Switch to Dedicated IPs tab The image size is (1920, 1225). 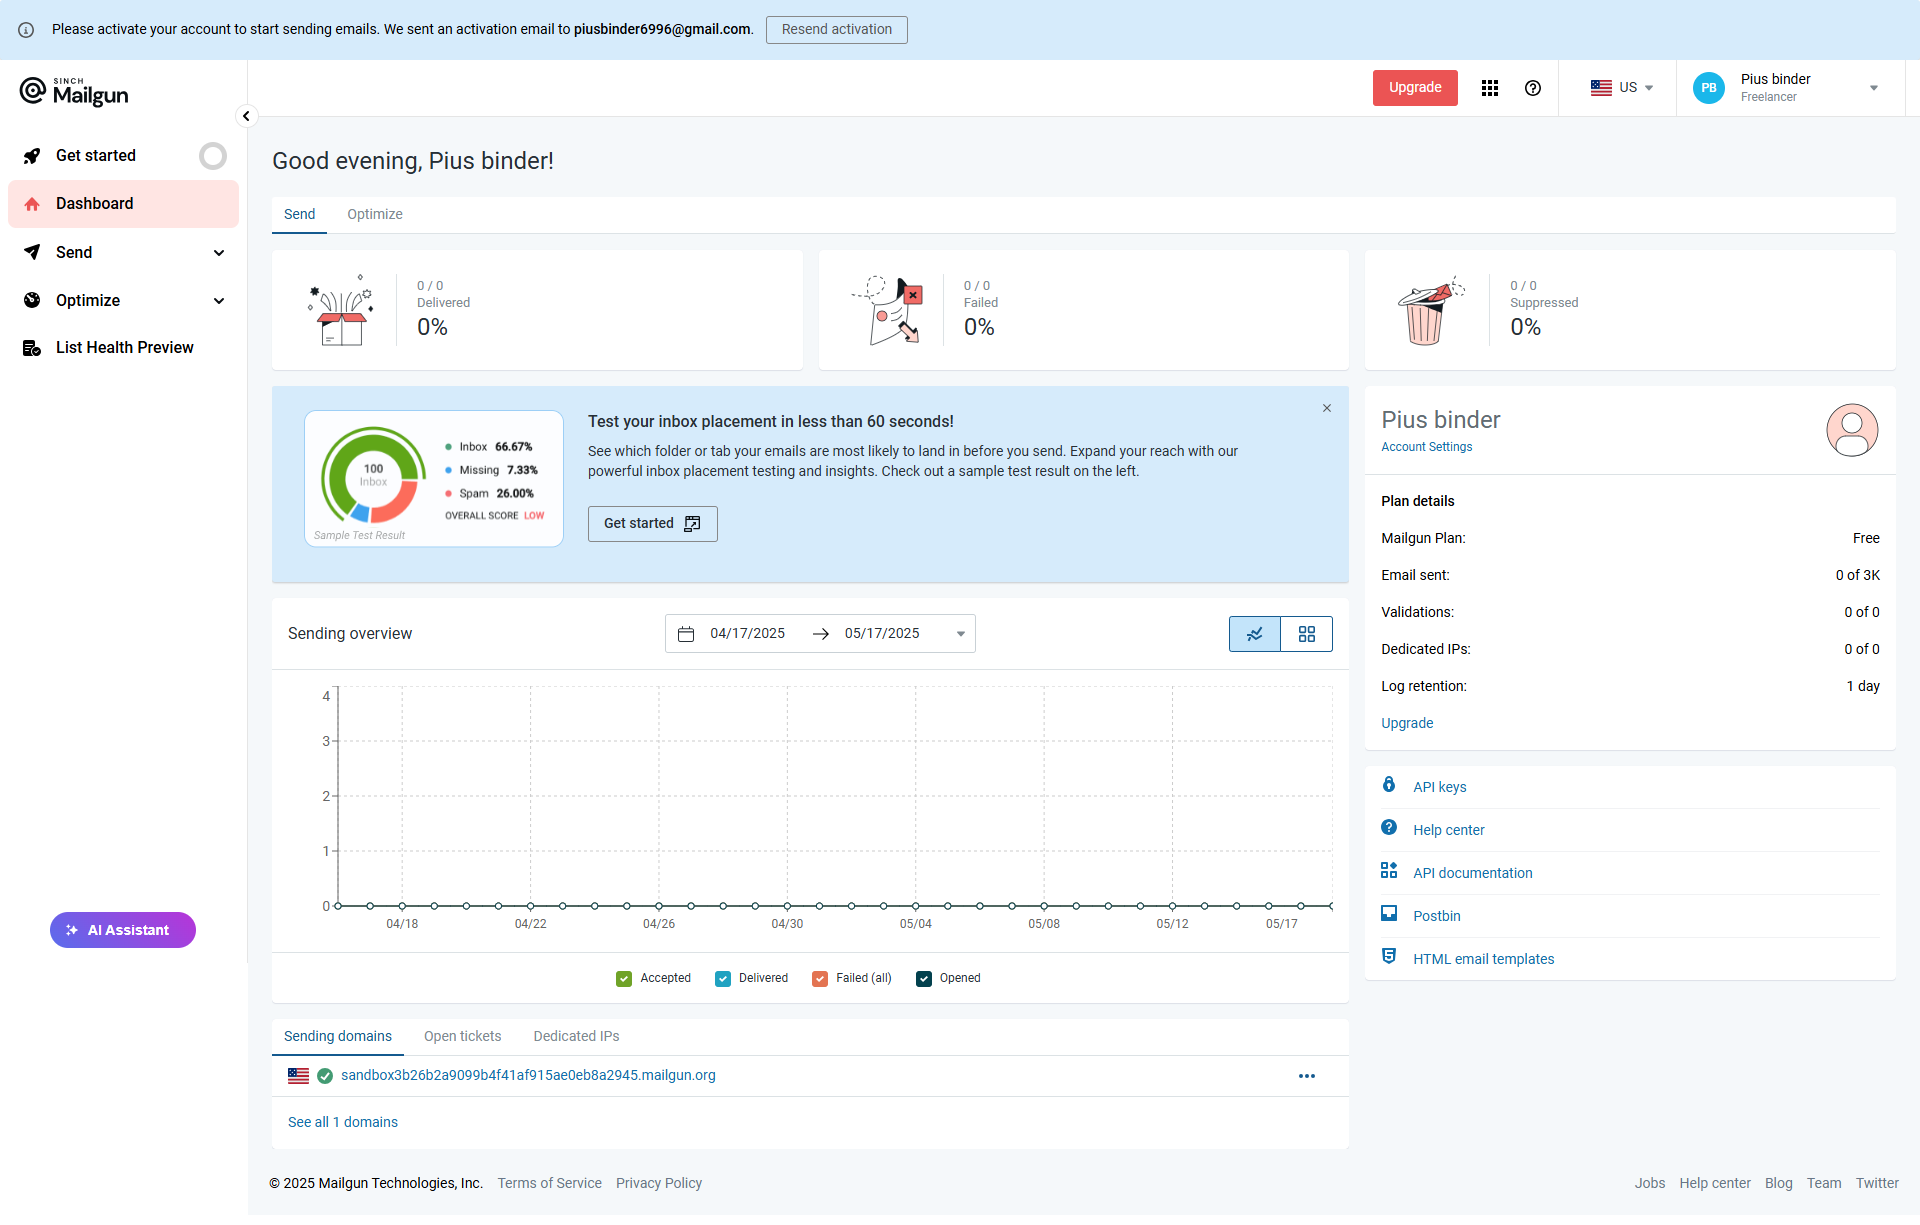576,1037
